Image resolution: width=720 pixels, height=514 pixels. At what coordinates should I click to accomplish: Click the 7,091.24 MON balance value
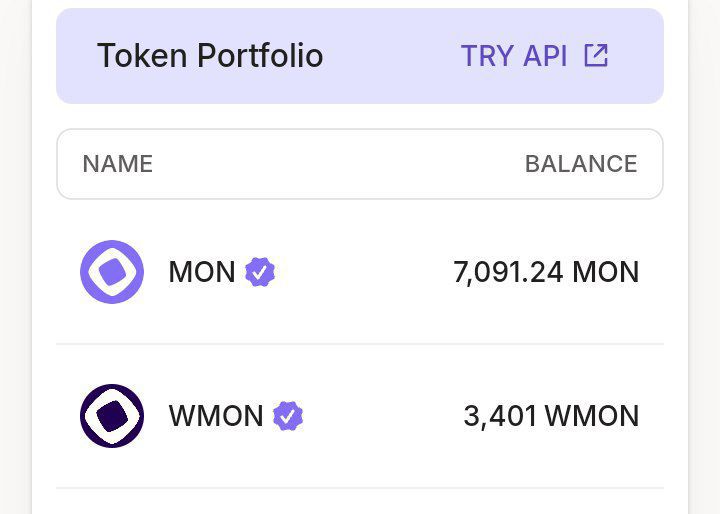point(546,272)
